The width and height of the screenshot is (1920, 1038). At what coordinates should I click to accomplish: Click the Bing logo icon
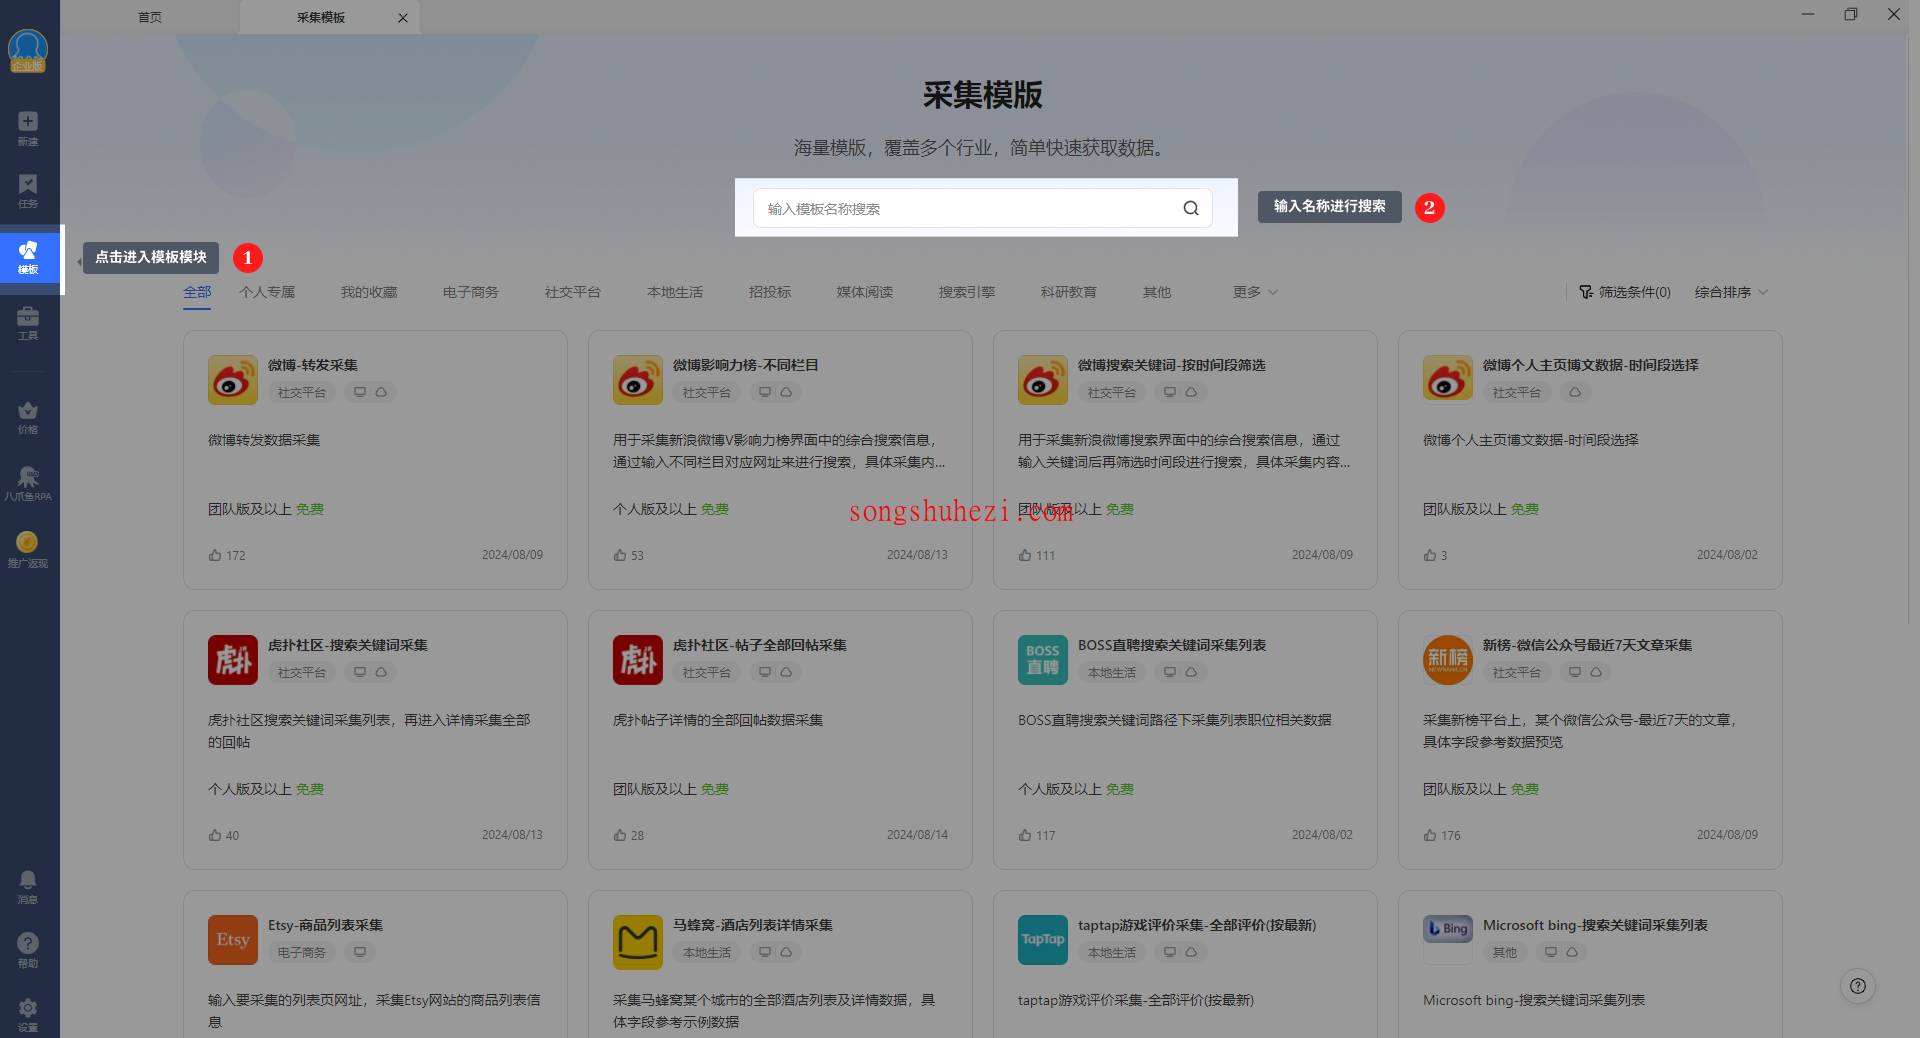[1448, 930]
